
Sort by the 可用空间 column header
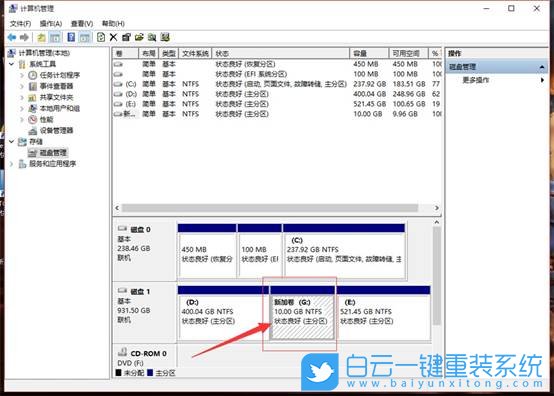point(408,53)
